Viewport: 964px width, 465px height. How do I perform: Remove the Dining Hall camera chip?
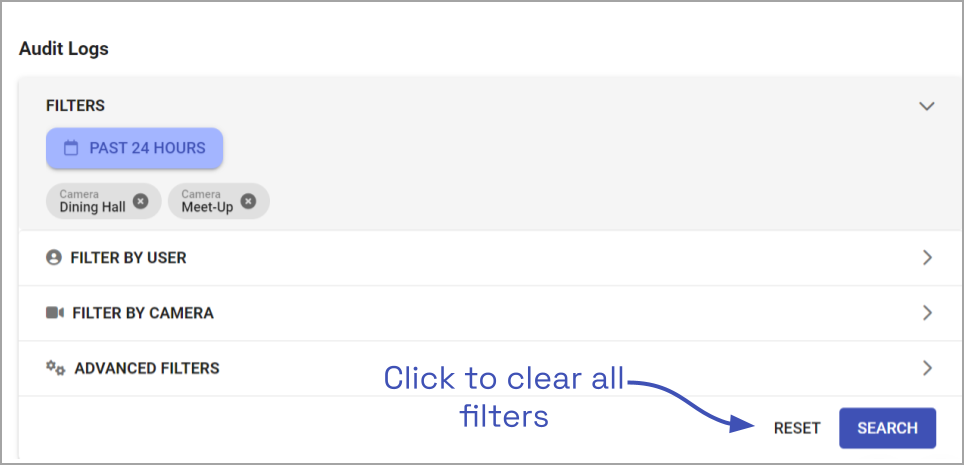[141, 201]
